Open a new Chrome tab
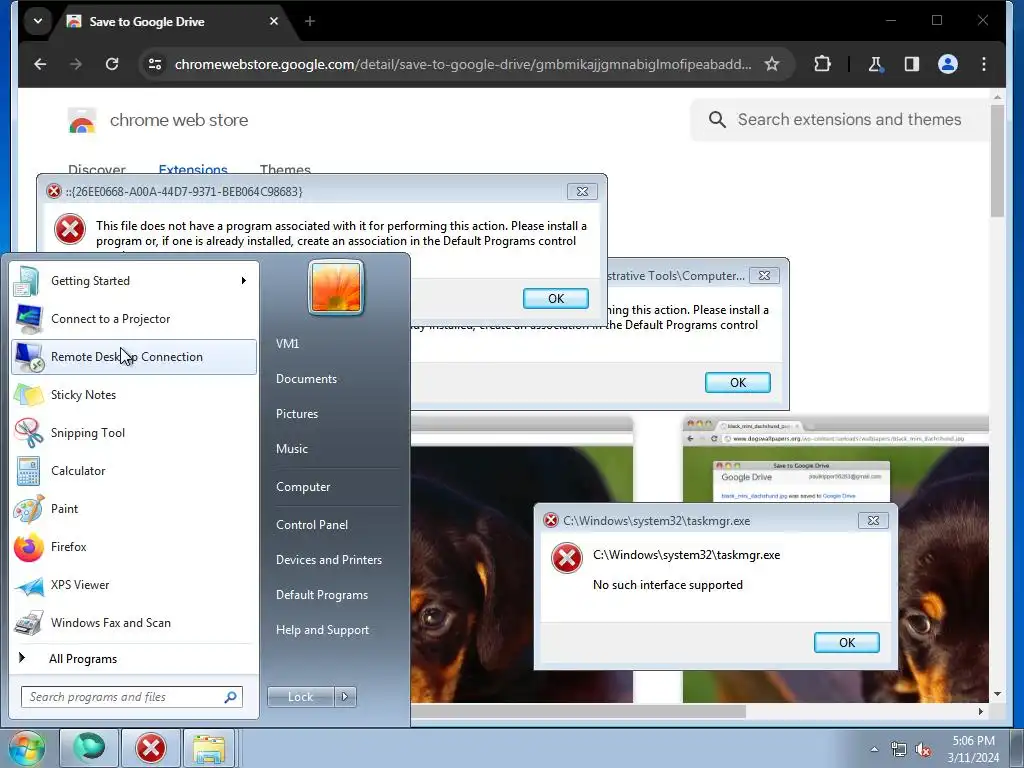 coord(310,22)
